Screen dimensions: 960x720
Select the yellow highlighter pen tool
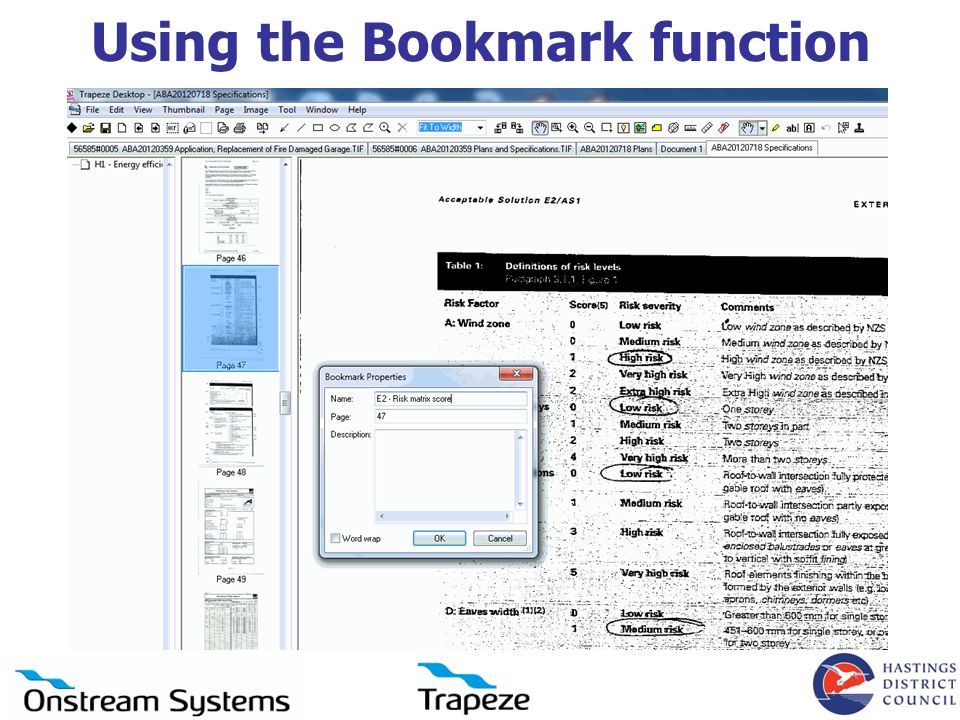[x=775, y=128]
